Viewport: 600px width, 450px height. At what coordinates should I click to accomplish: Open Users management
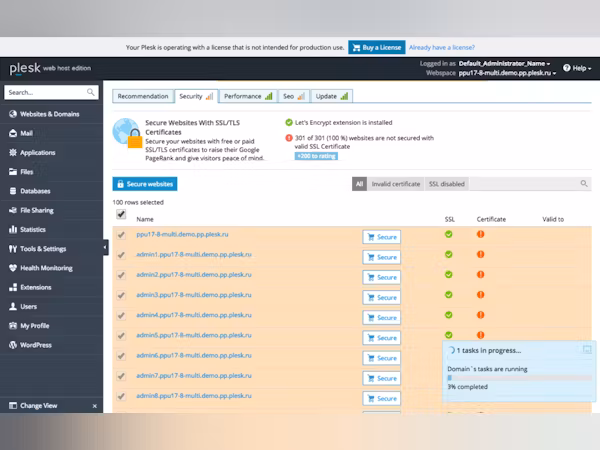23,306
